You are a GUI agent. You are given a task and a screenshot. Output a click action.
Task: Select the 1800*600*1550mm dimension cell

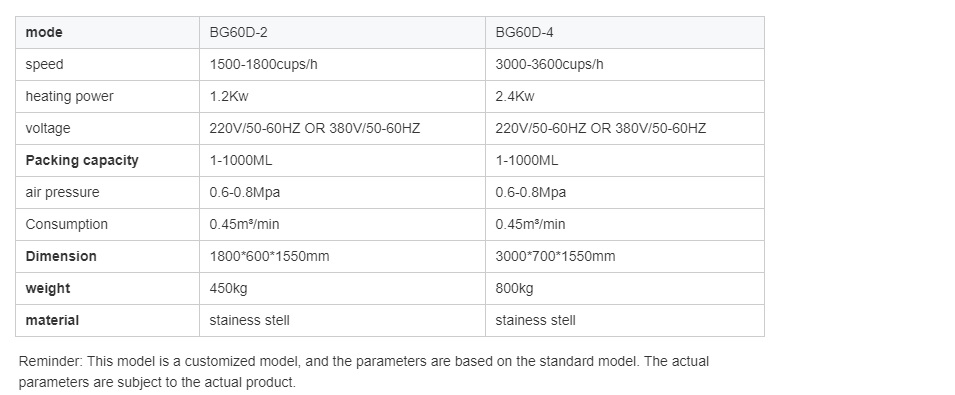point(342,256)
